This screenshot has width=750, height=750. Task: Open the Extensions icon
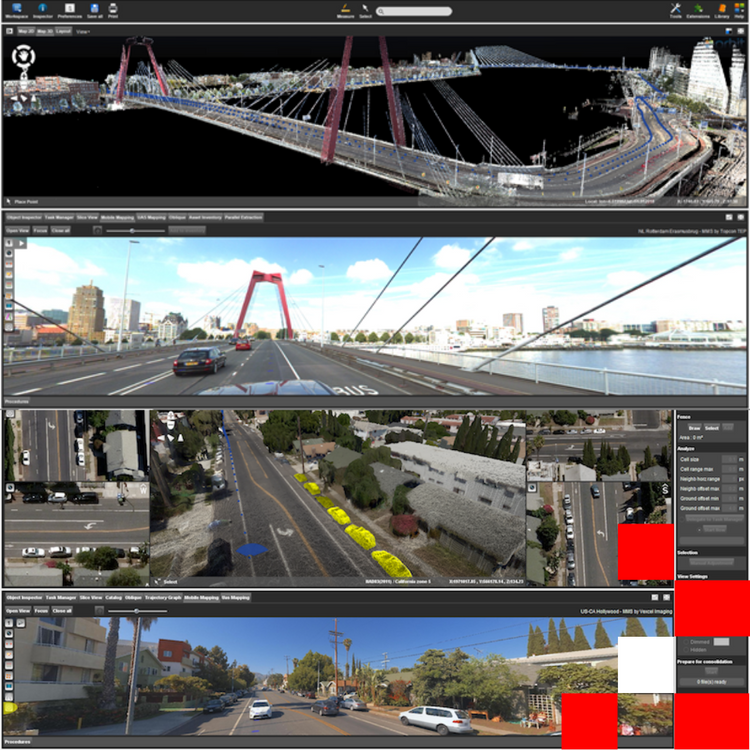(698, 9)
